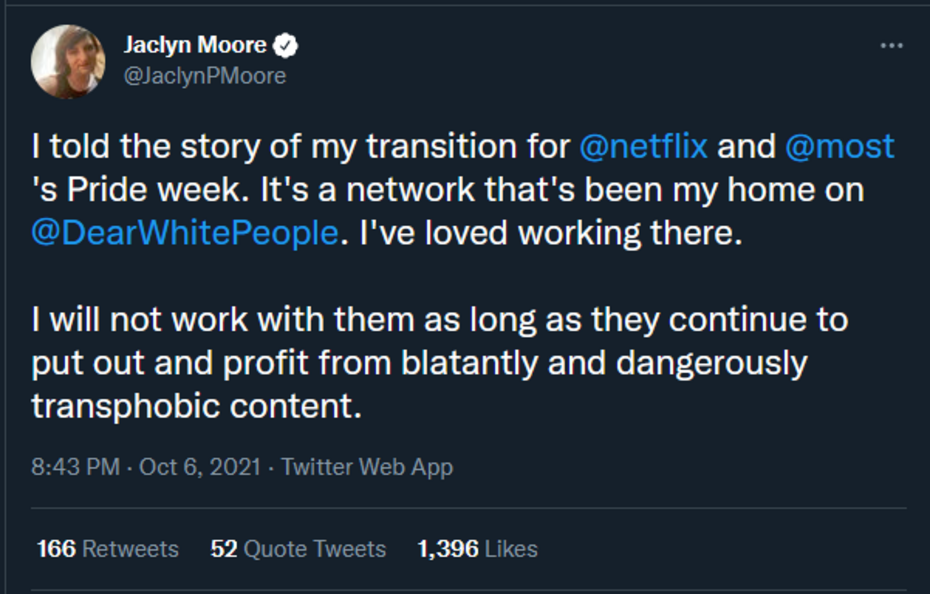Click the "I will not work" line
Viewport: 930px width, 594px height.
[440, 320]
